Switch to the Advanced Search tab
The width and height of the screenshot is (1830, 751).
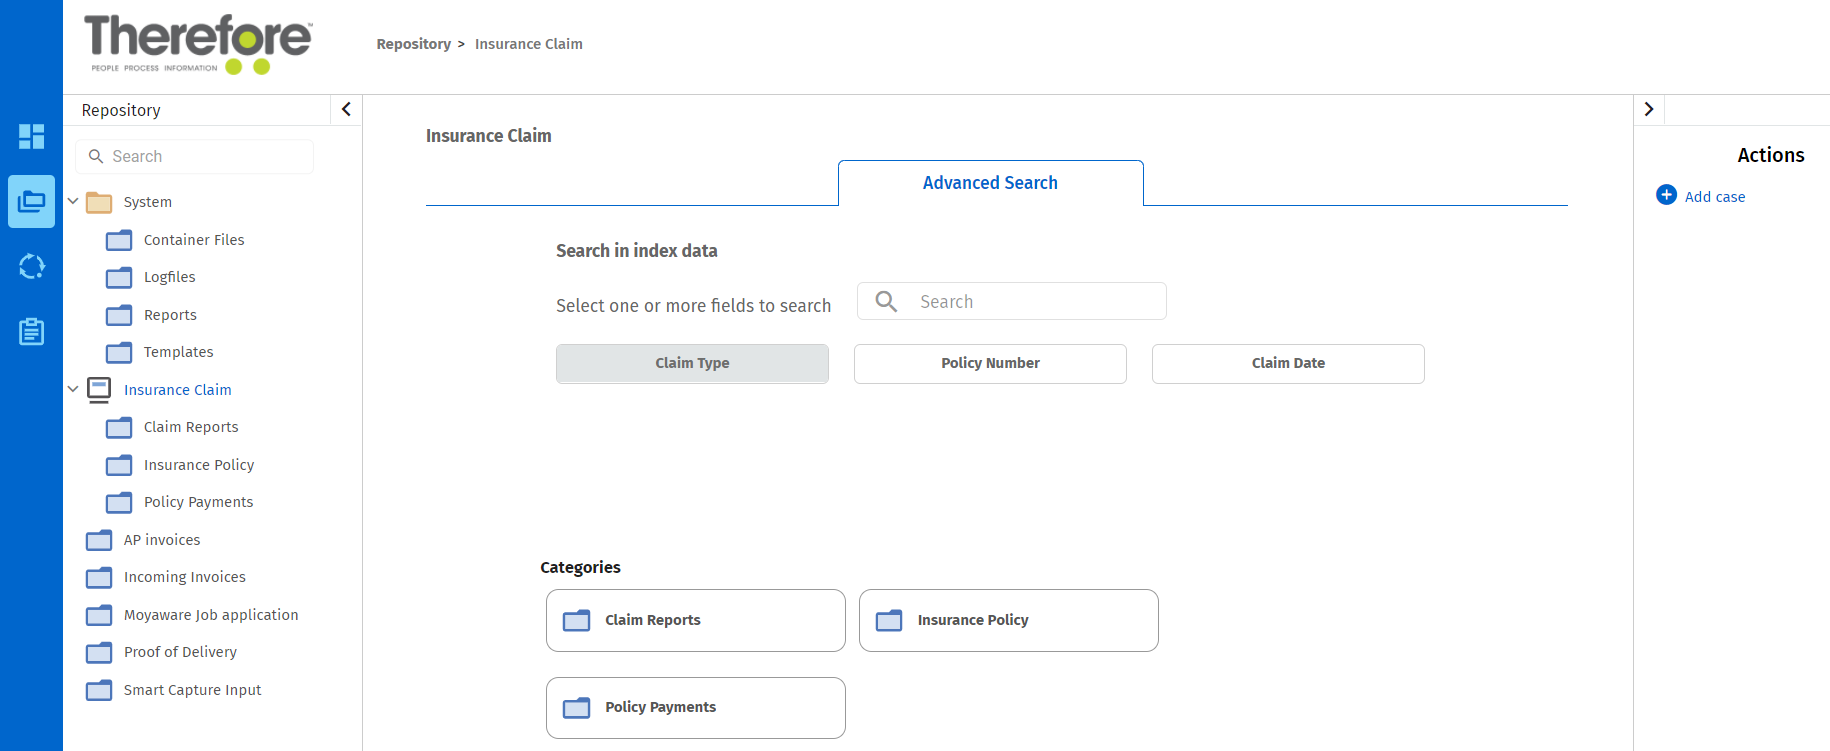(x=990, y=183)
